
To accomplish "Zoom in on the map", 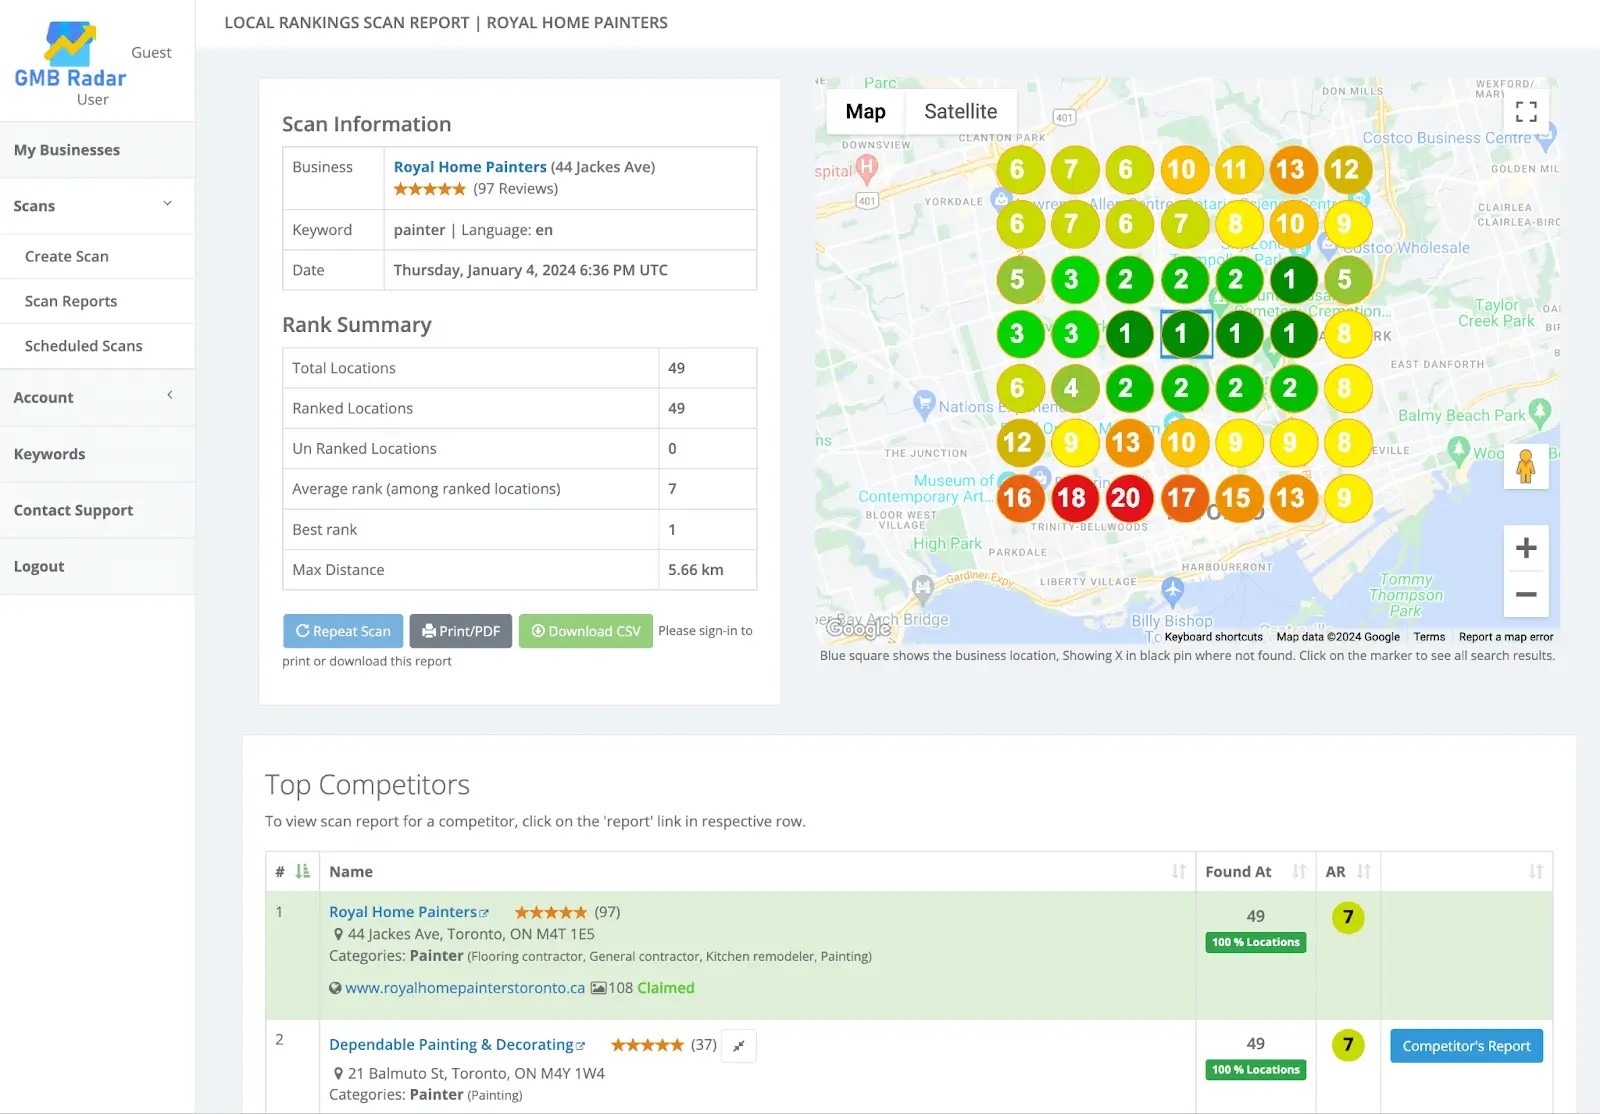I will click(1526, 548).
